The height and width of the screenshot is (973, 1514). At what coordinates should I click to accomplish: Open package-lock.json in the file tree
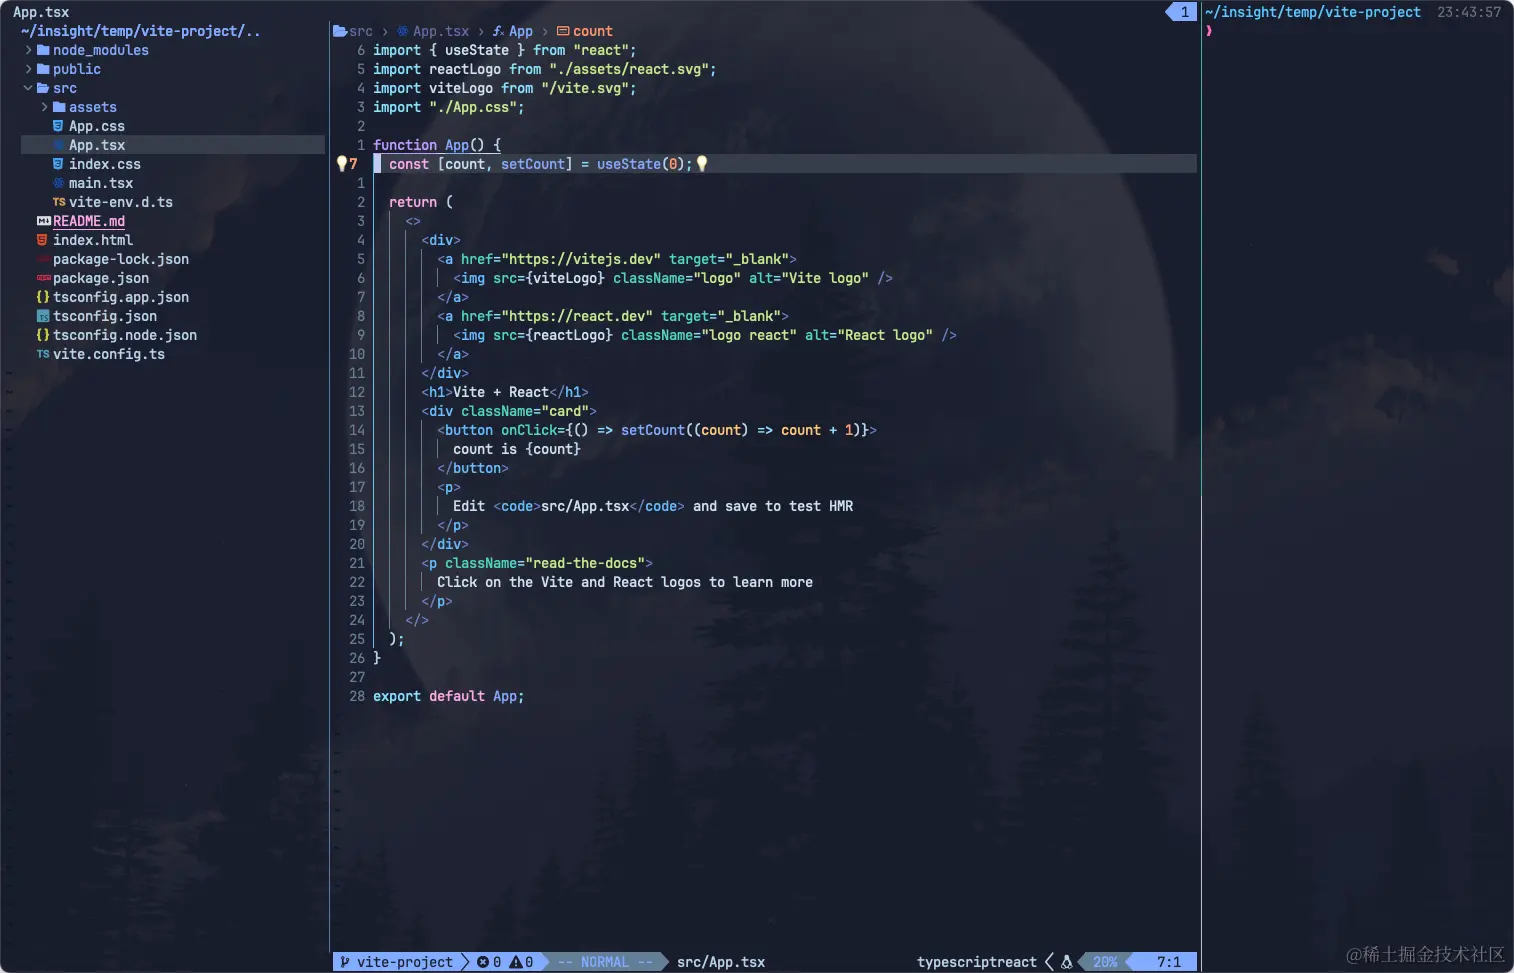[x=121, y=259]
